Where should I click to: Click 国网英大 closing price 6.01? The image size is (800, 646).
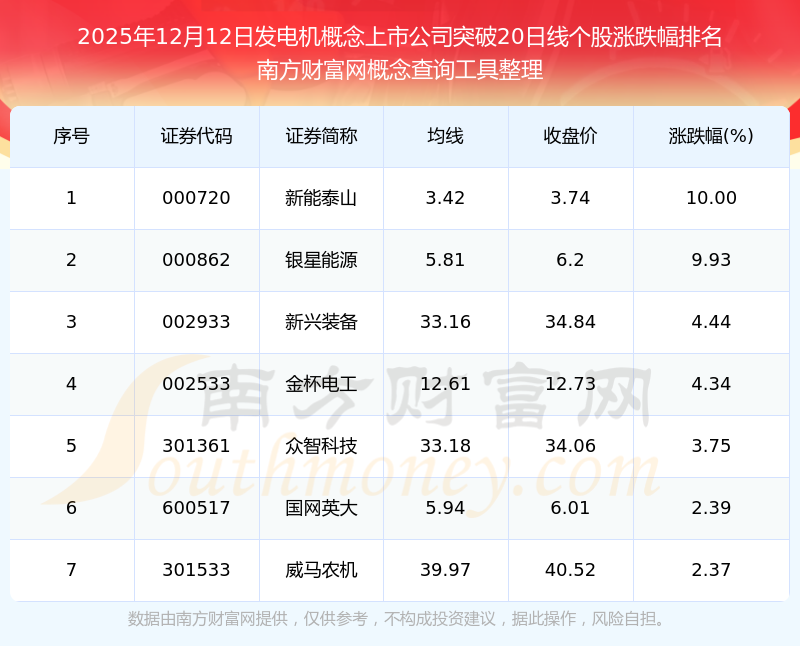point(570,508)
